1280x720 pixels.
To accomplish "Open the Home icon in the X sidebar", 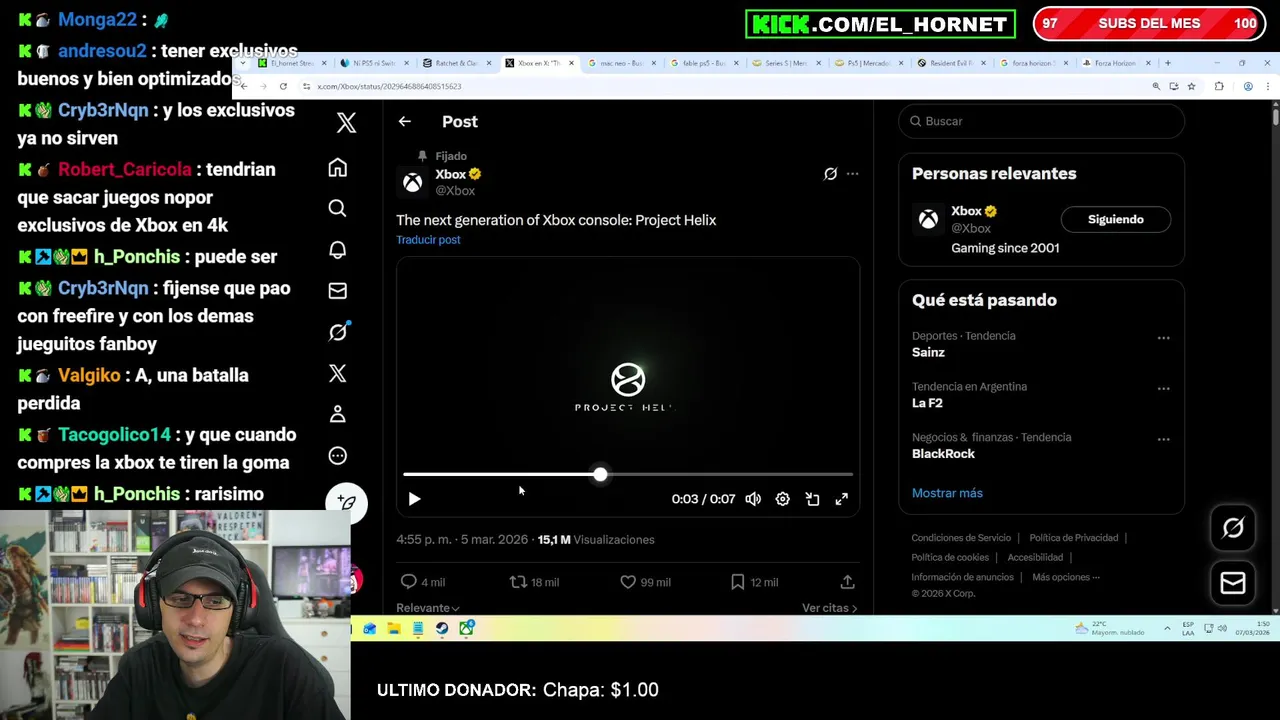I will 338,167.
